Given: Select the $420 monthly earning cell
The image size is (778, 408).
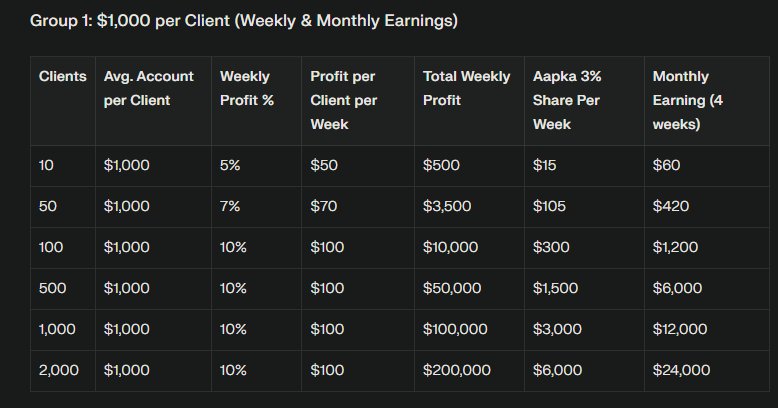Looking at the screenshot, I should click(x=670, y=206).
